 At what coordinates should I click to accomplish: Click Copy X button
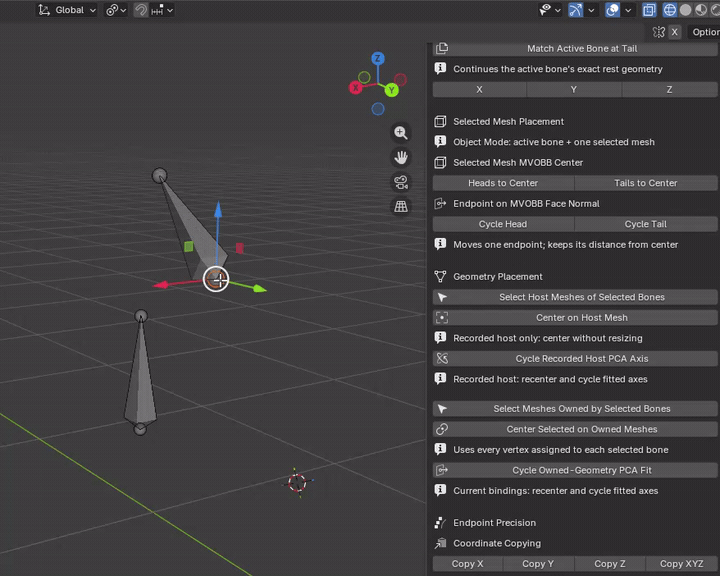(467, 564)
